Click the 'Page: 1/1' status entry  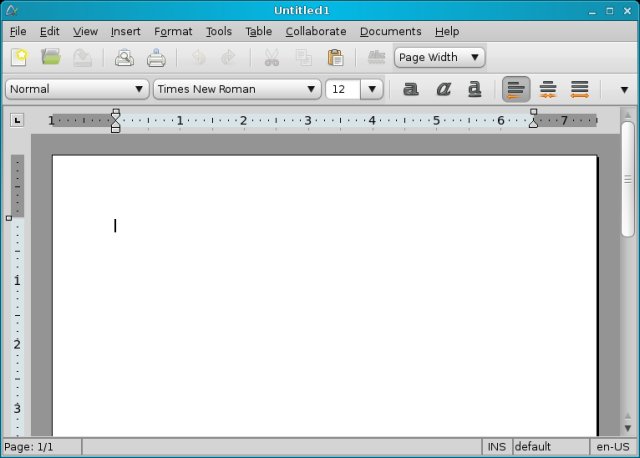point(41,447)
